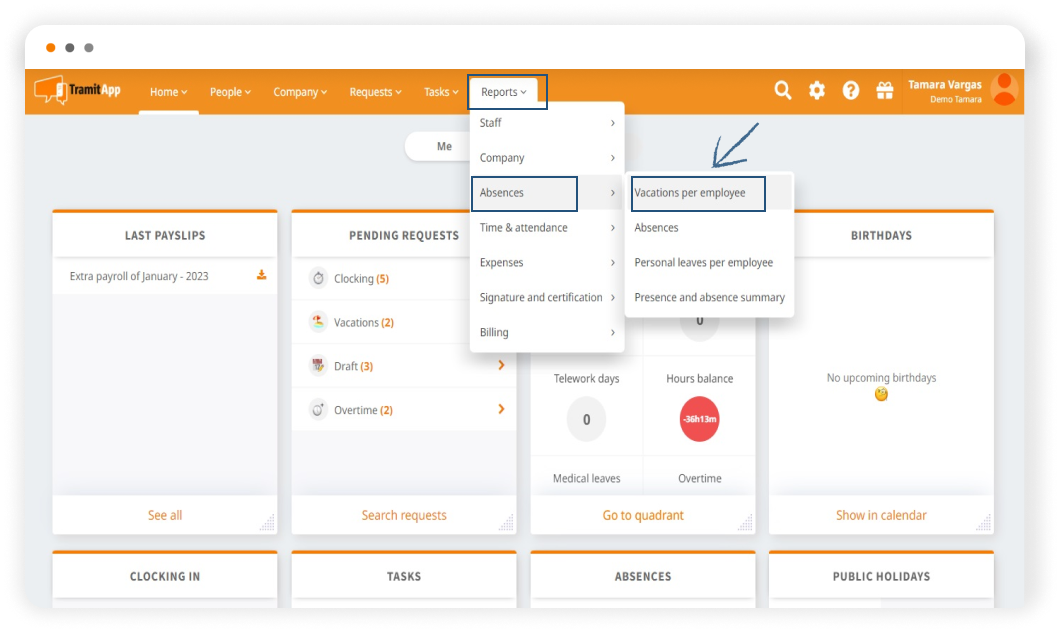Click See all payslips link
The height and width of the screenshot is (633, 1061).
[165, 515]
